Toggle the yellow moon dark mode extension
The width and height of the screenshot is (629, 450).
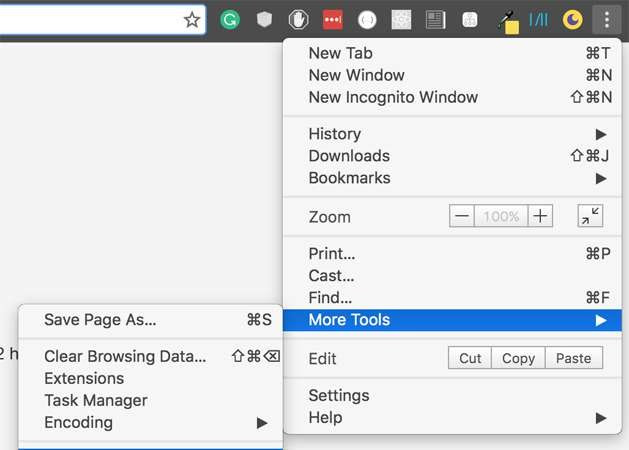[572, 20]
